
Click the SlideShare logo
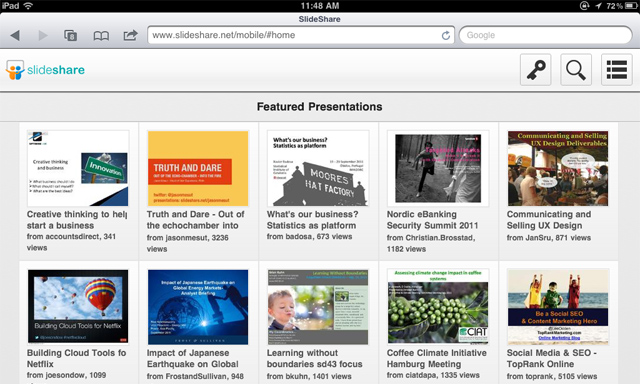(x=45, y=70)
